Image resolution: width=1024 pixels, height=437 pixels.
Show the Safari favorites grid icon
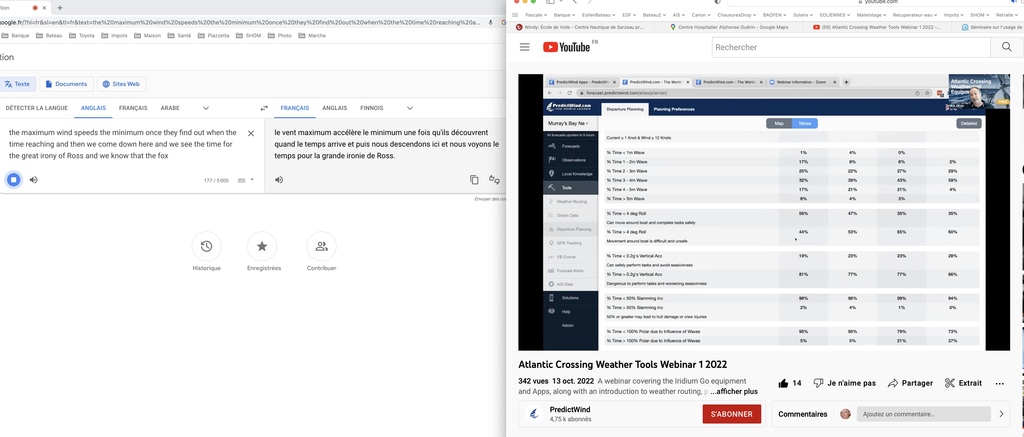[516, 14]
